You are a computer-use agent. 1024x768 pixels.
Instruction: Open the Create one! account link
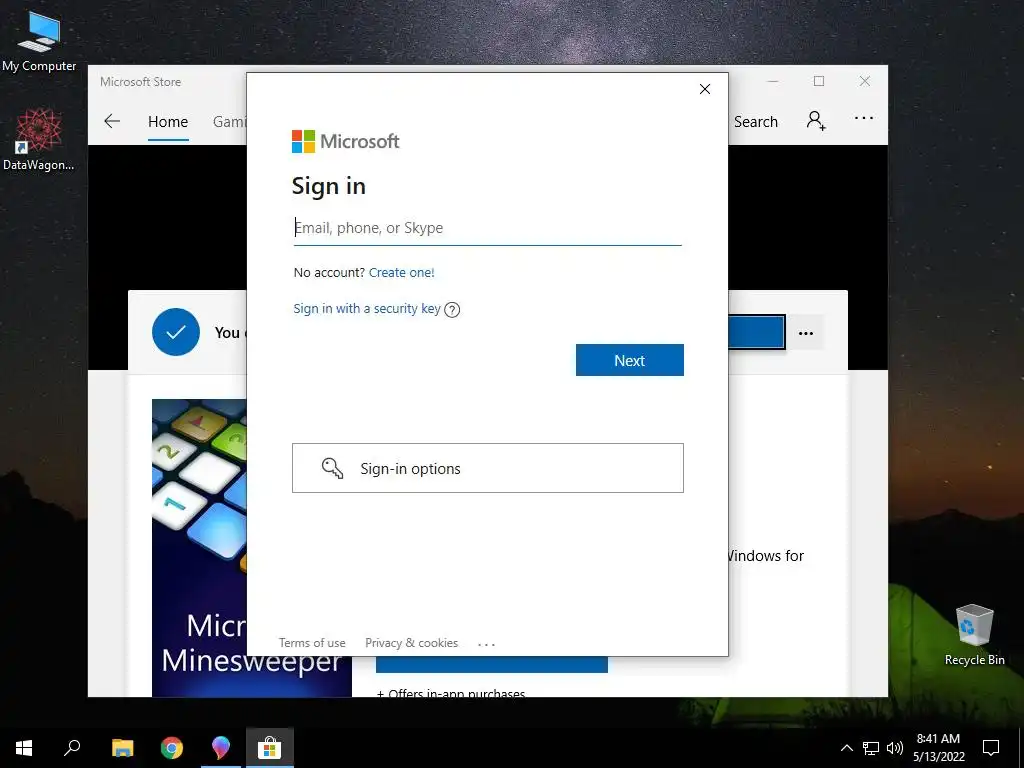[401, 272]
